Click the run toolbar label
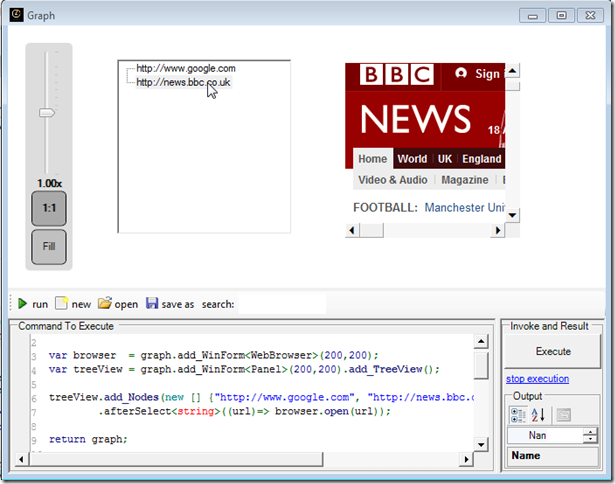The width and height of the screenshot is (615, 484). (x=40, y=304)
